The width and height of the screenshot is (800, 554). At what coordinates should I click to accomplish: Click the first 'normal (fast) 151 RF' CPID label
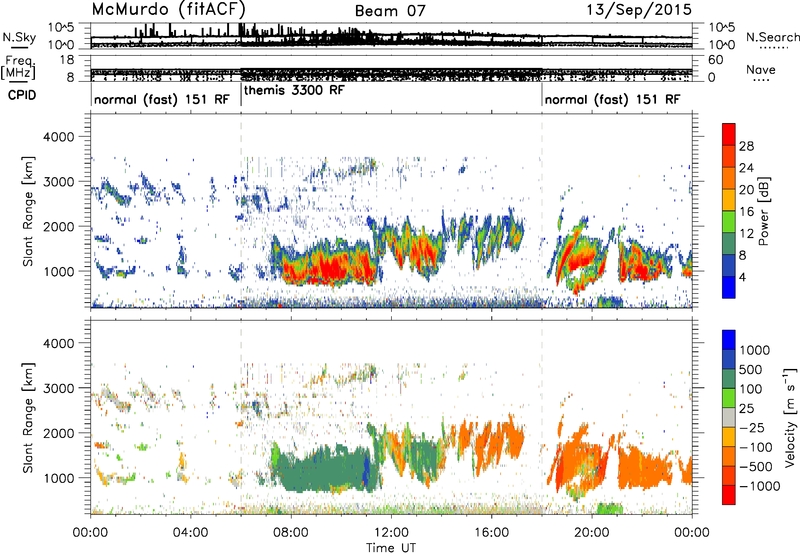[x=162, y=99]
